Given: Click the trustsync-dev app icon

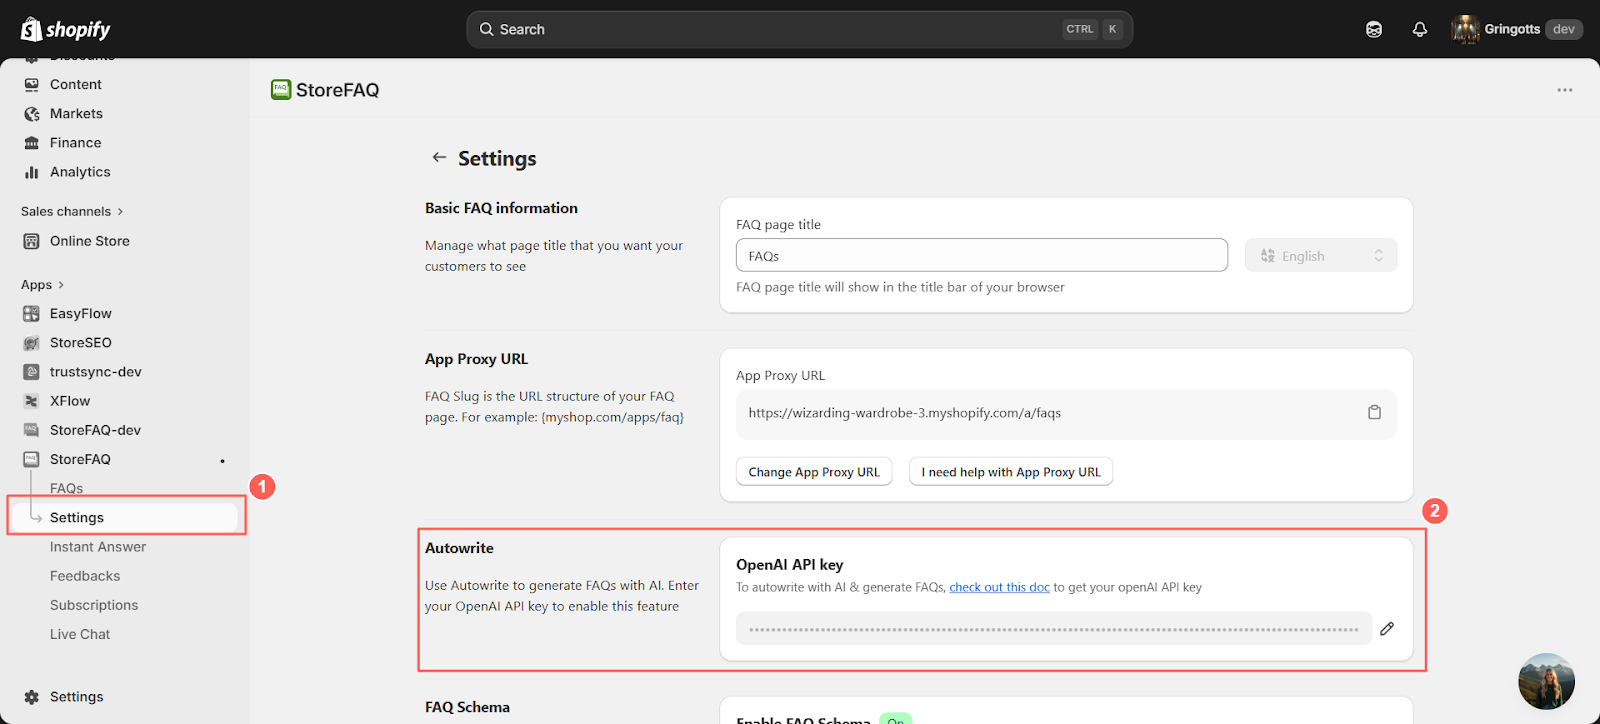Looking at the screenshot, I should pyautogui.click(x=32, y=372).
